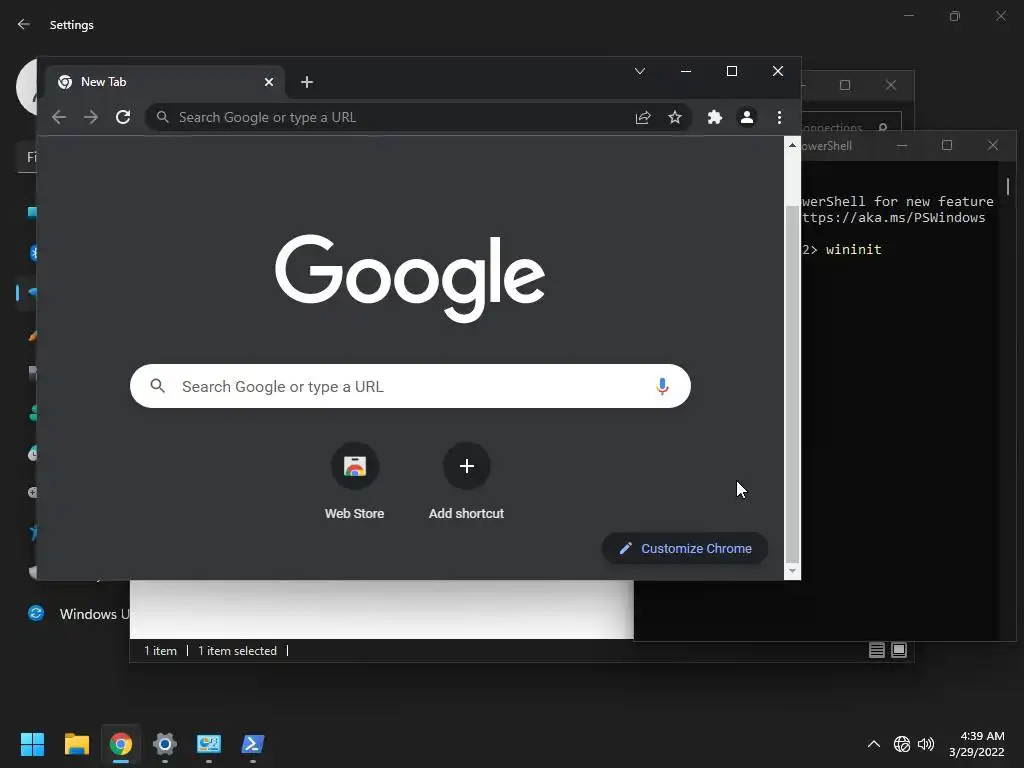Switch File Explorer to large icons view
1024x768 pixels.
tap(899, 650)
